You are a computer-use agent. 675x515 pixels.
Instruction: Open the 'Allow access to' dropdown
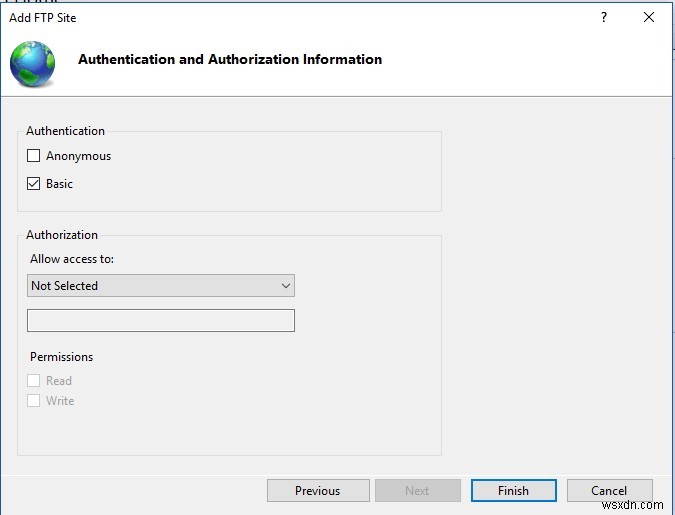[161, 285]
